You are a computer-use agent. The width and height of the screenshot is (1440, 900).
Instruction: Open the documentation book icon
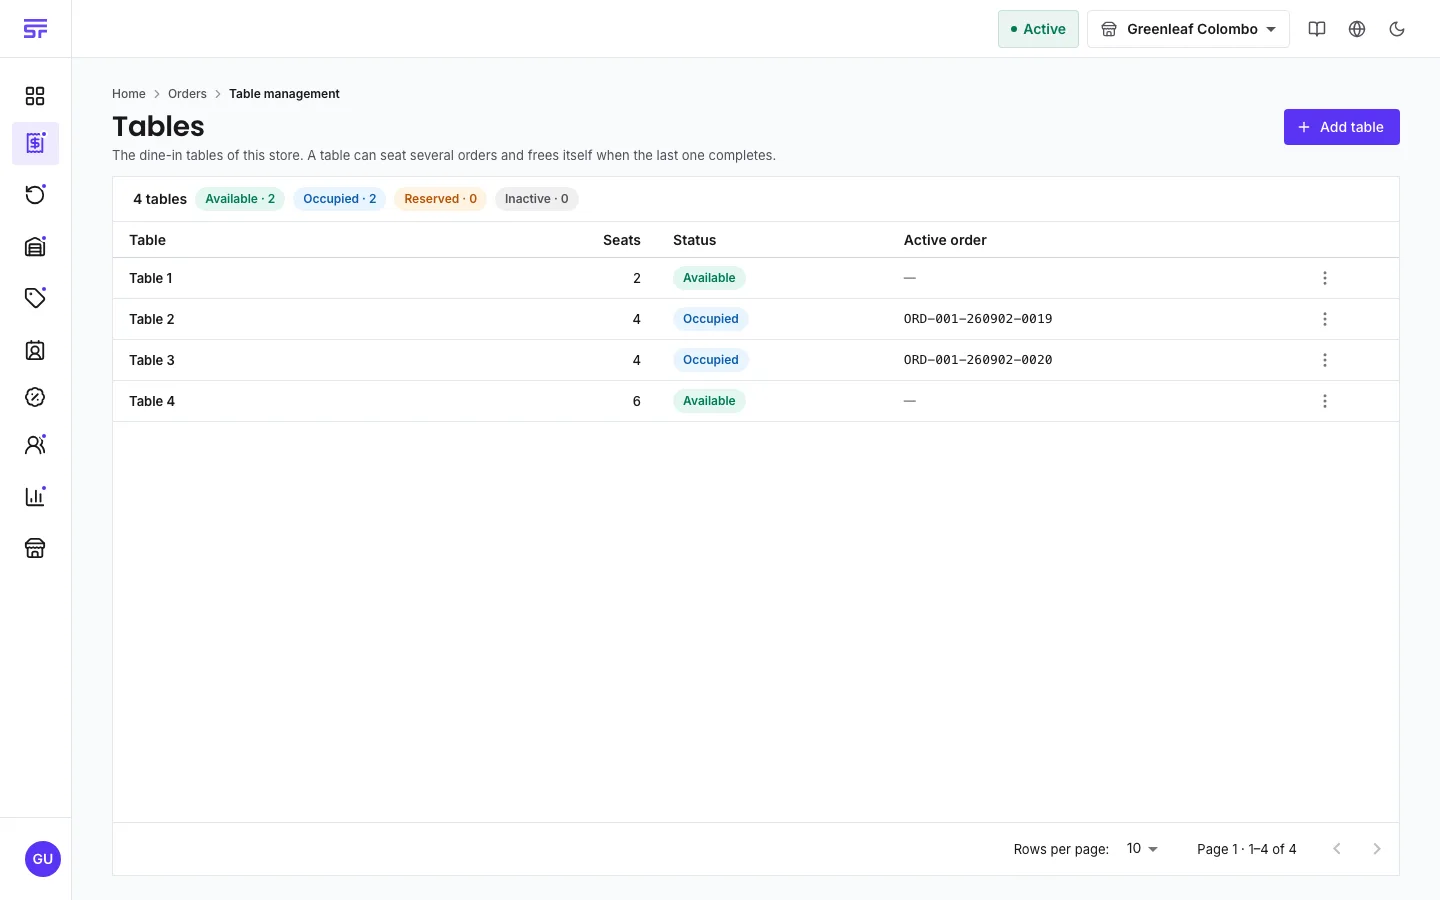click(1317, 29)
